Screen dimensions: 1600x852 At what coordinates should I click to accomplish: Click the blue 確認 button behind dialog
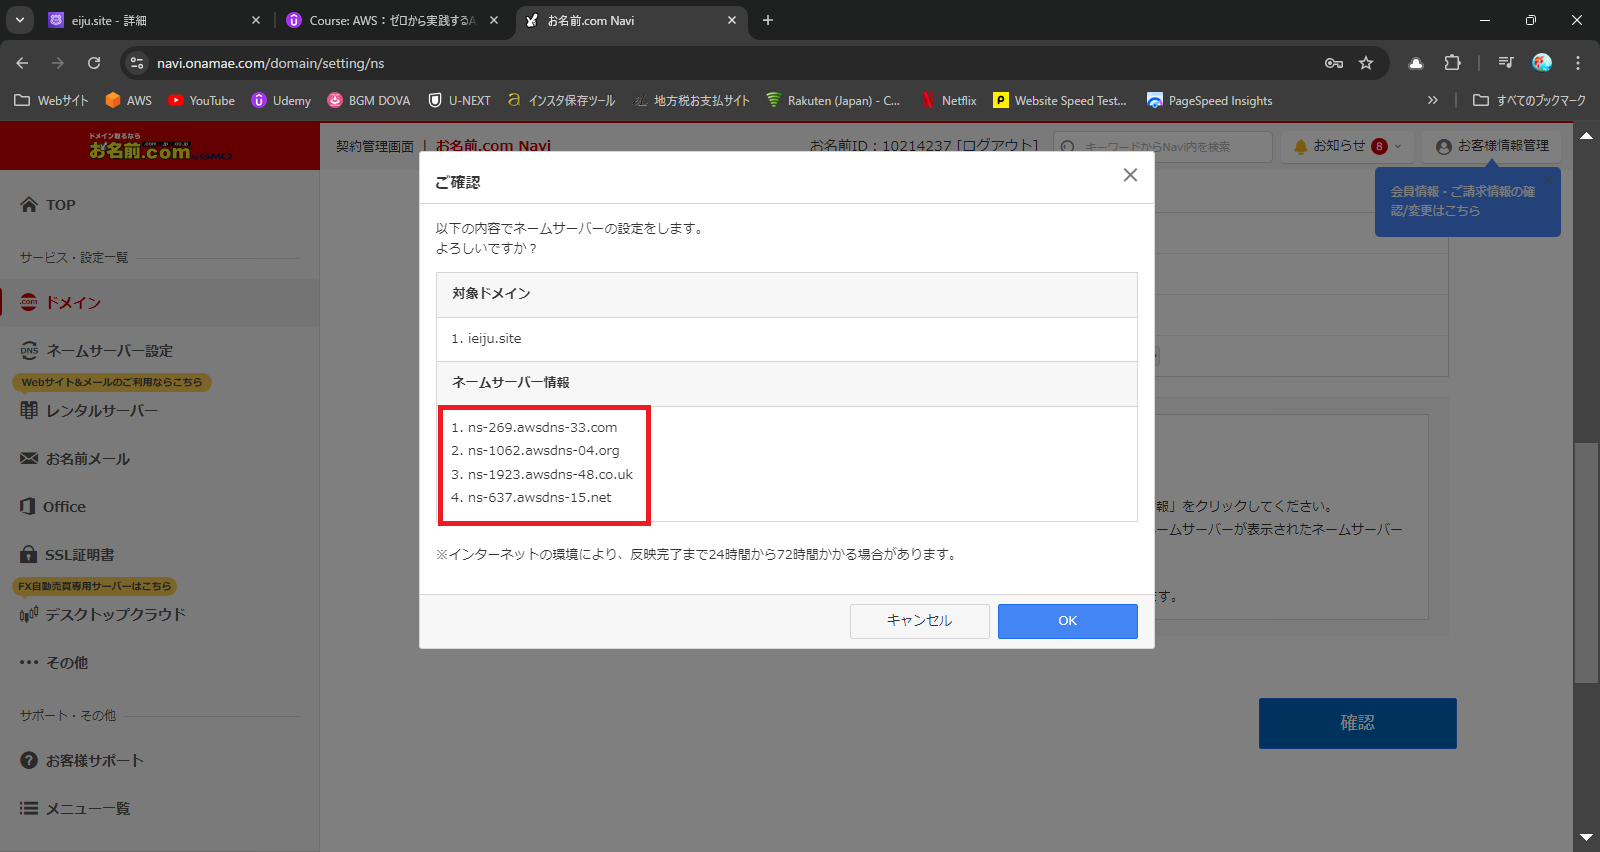tap(1357, 723)
